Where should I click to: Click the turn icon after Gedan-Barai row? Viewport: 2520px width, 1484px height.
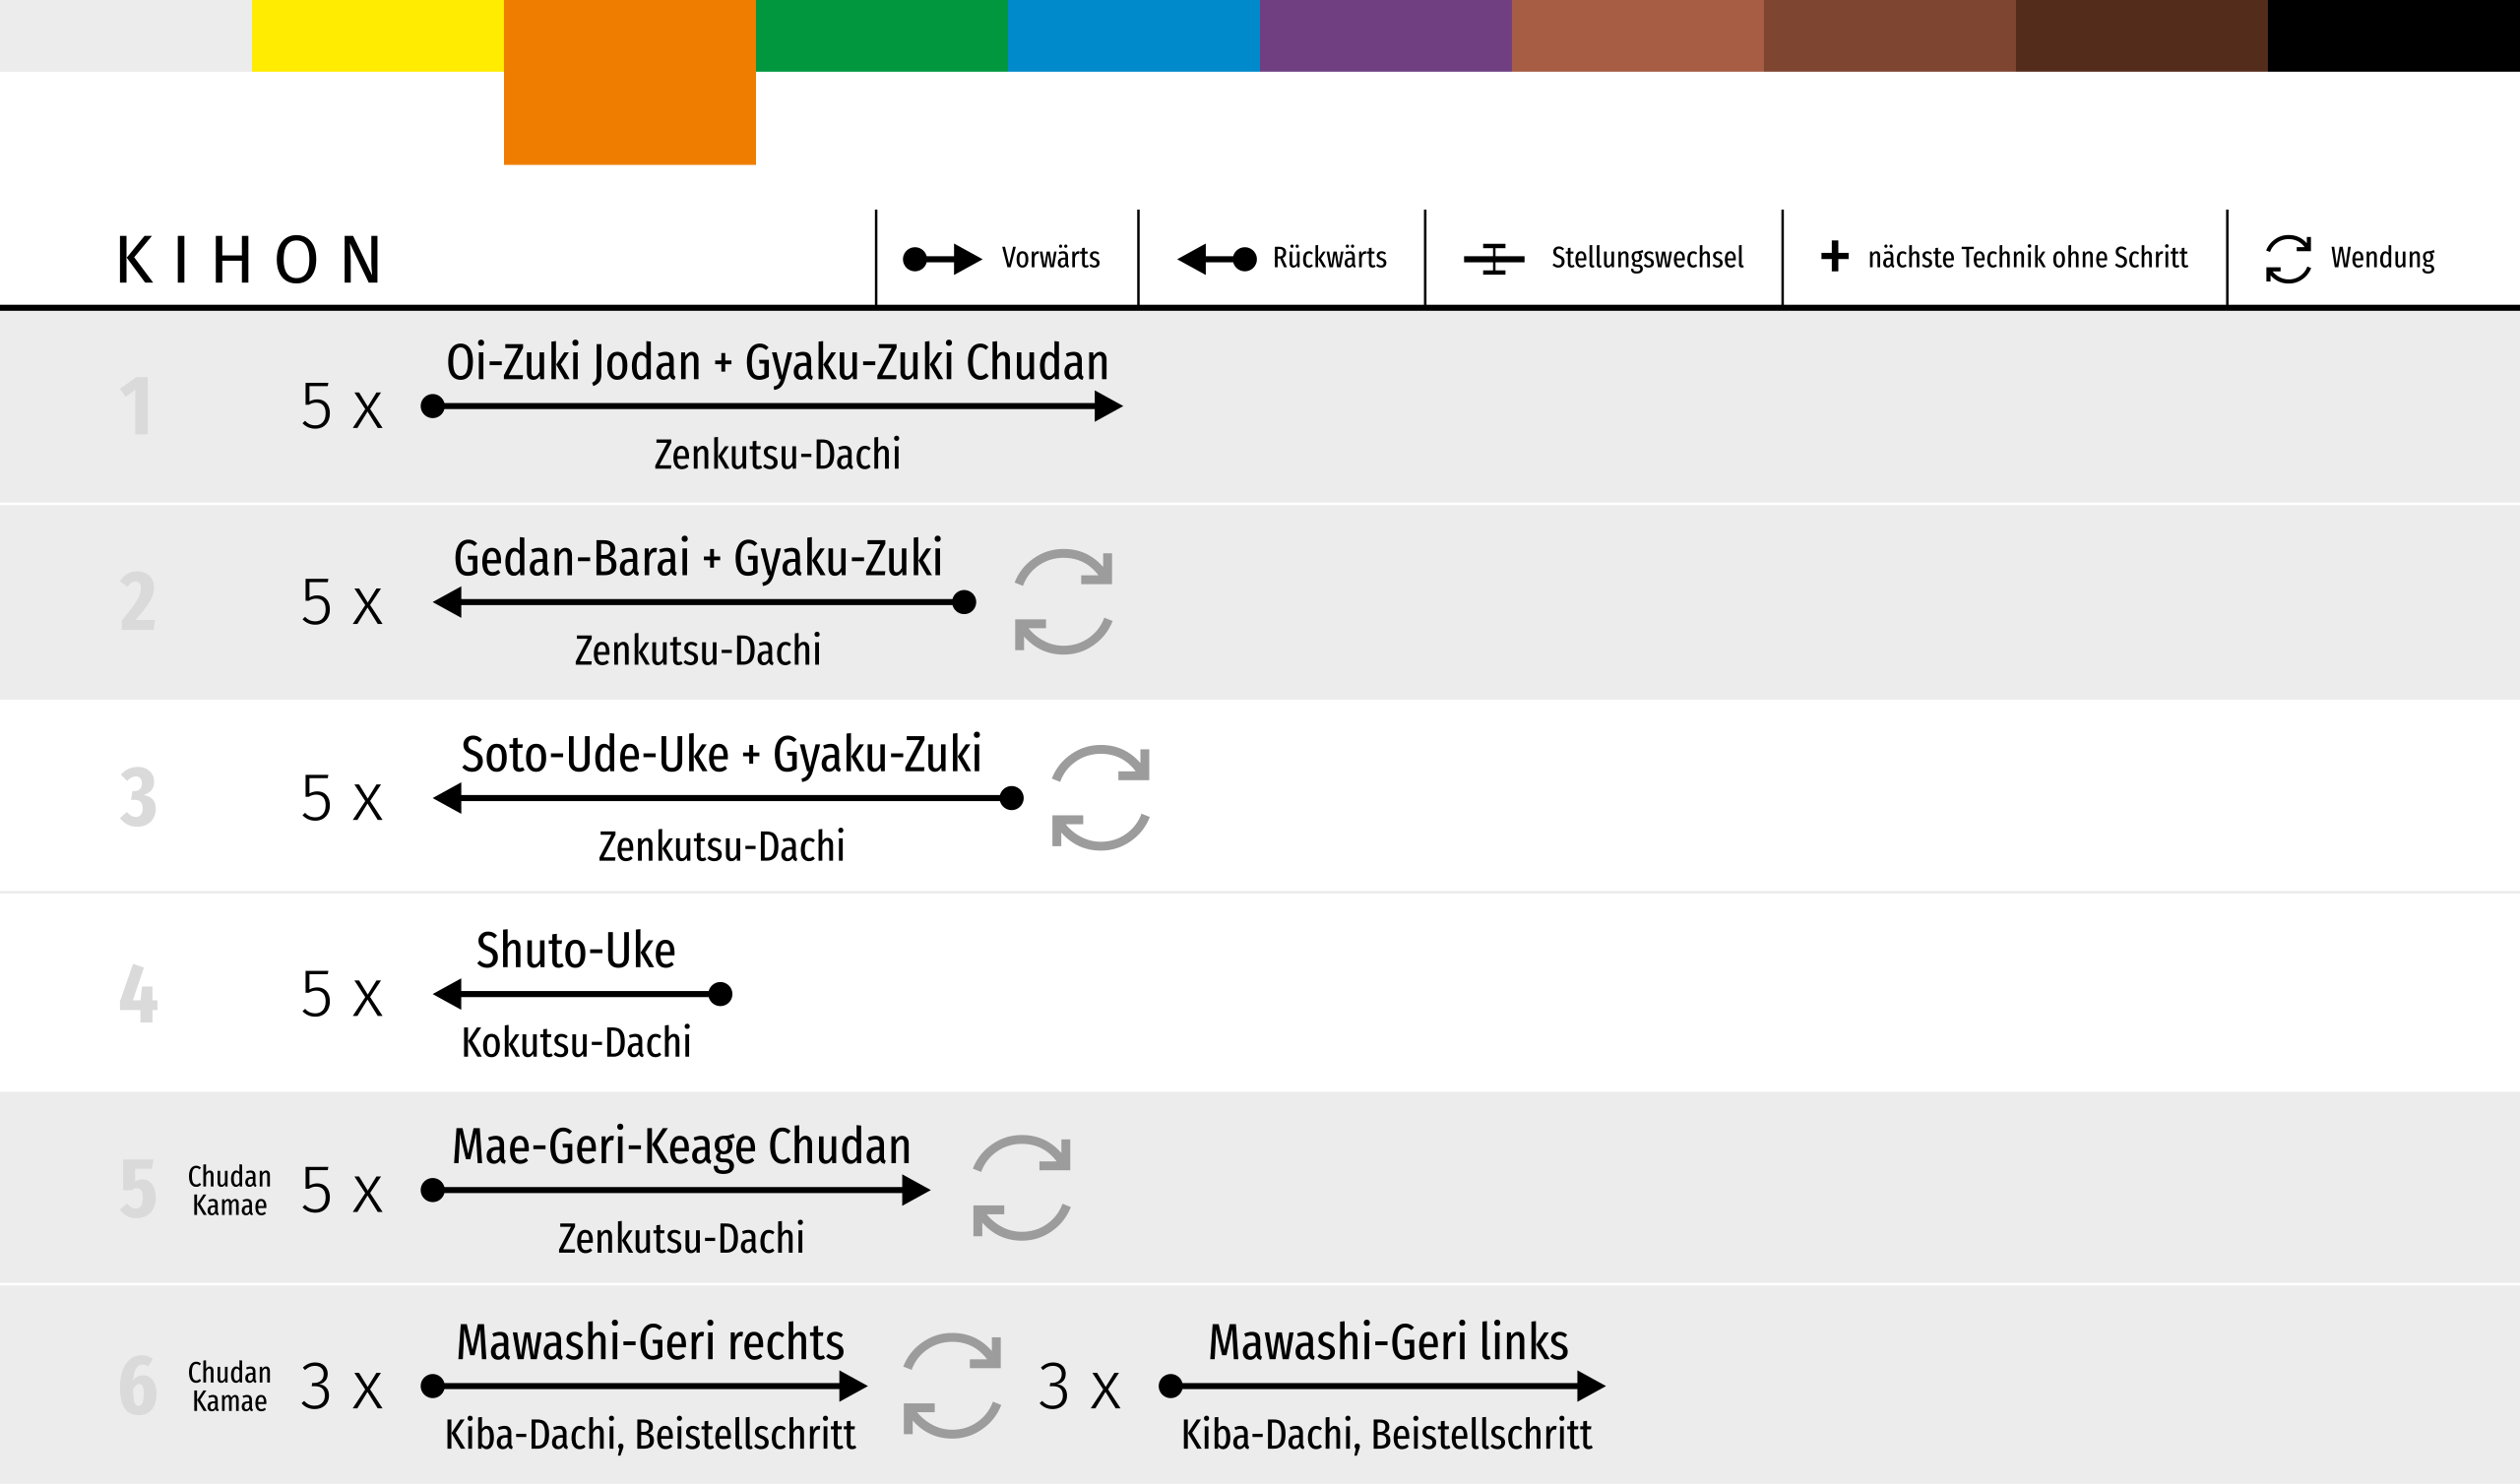pos(1063,602)
